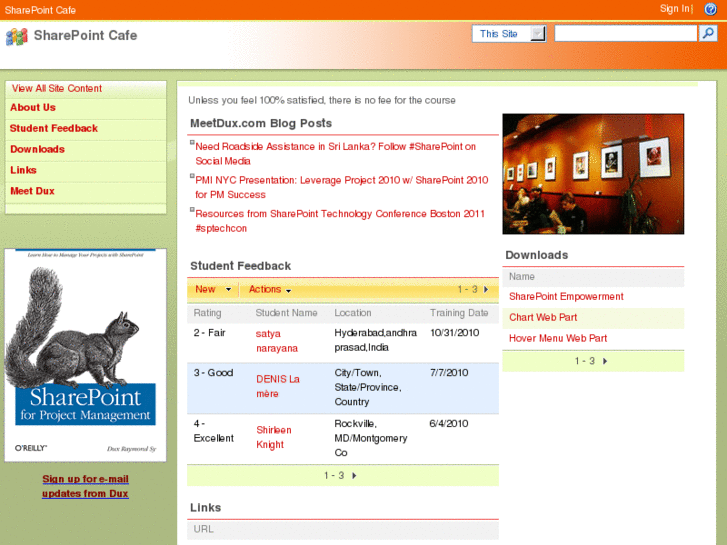Open Downloads in left navigation

(x=38, y=149)
